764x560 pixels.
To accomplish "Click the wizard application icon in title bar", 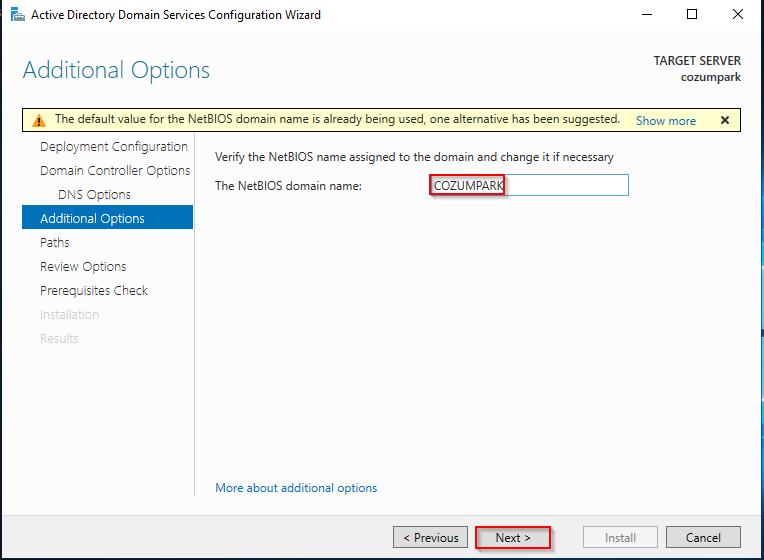I will pos(18,15).
